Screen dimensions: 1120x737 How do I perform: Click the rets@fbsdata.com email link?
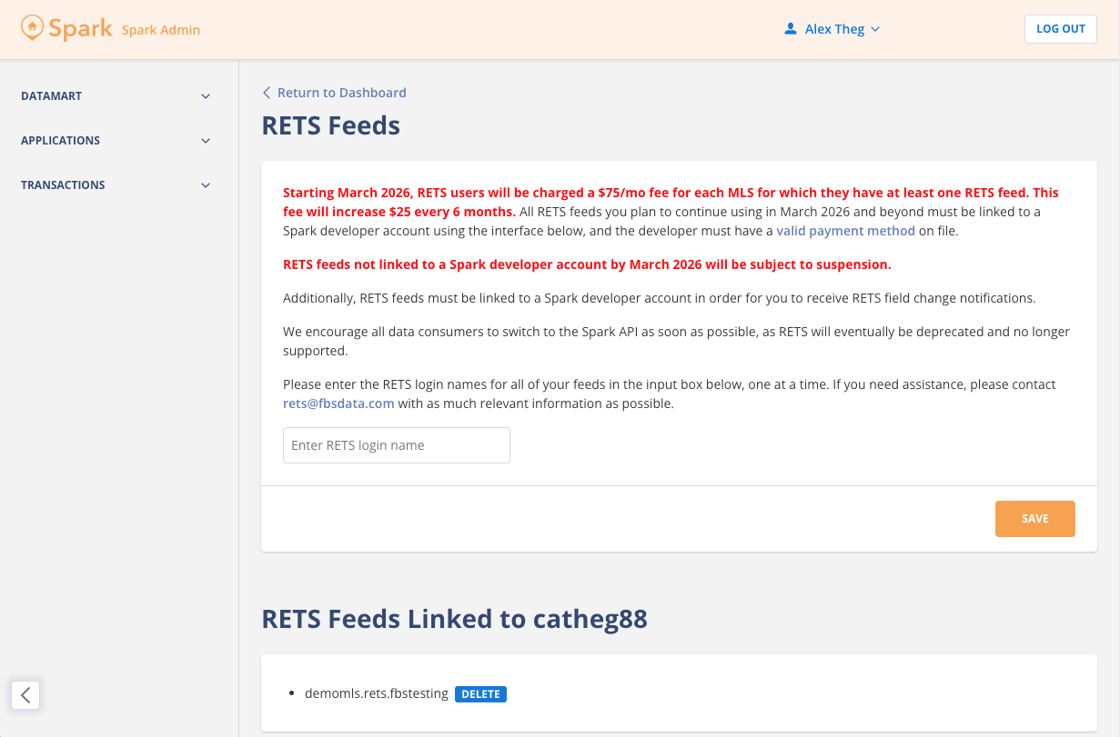(x=339, y=404)
